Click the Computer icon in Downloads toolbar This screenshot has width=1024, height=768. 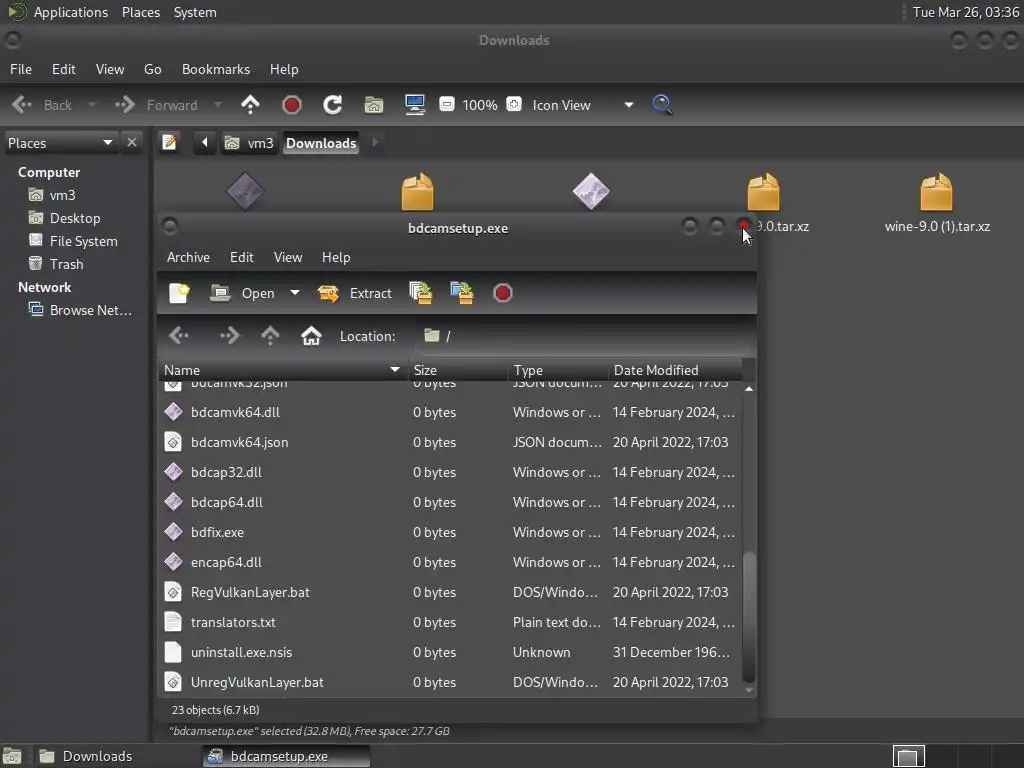coord(415,105)
